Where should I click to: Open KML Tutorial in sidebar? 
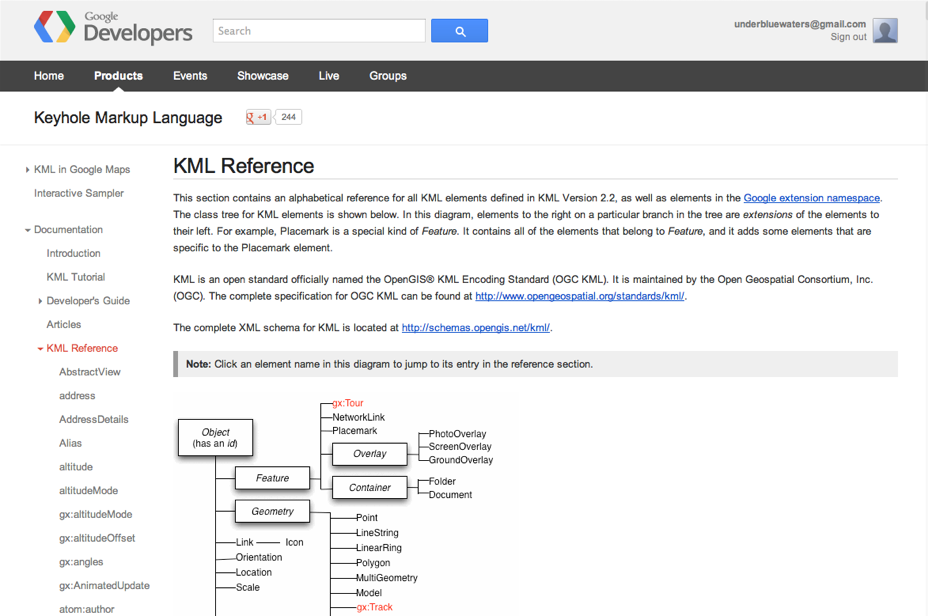(x=76, y=277)
